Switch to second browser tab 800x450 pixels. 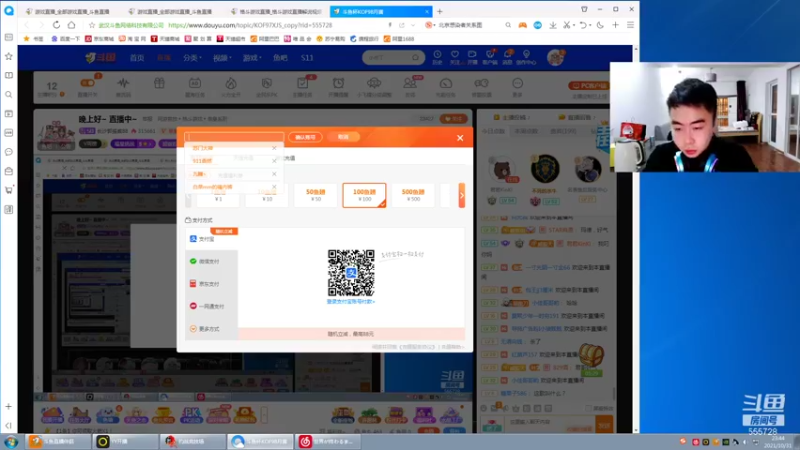[x=174, y=11]
